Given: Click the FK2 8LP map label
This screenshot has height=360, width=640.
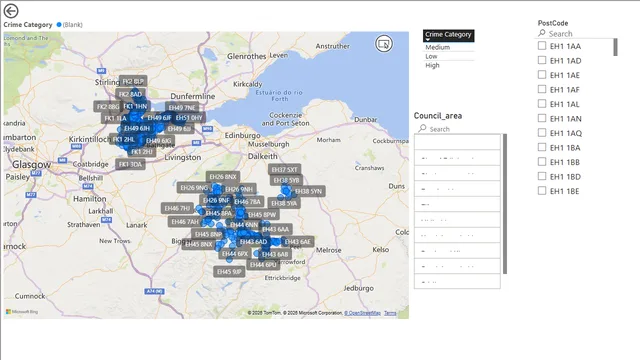Looking at the screenshot, I should 133,81.
